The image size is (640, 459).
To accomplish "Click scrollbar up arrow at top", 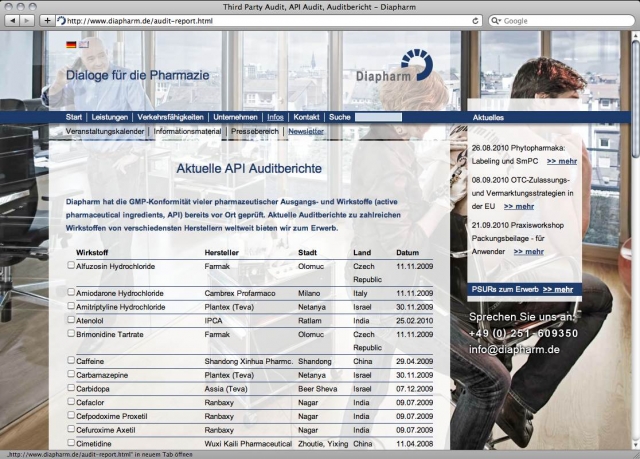I will pos(636,35).
